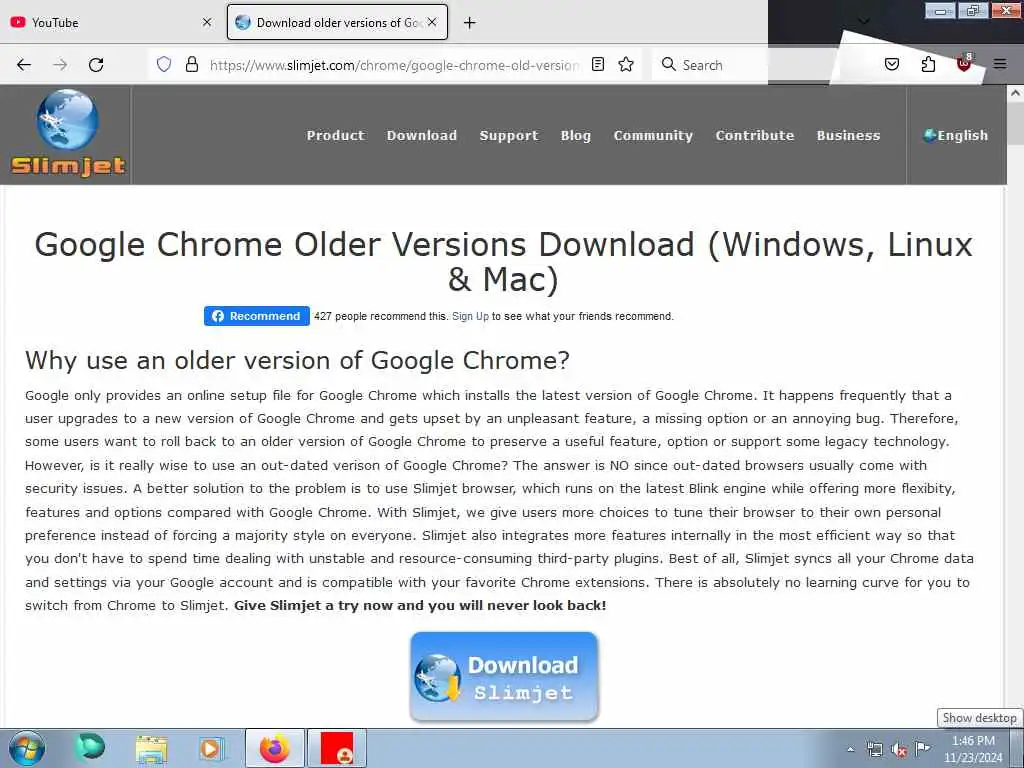Open Firefox application hamburger menu

tap(1000, 64)
